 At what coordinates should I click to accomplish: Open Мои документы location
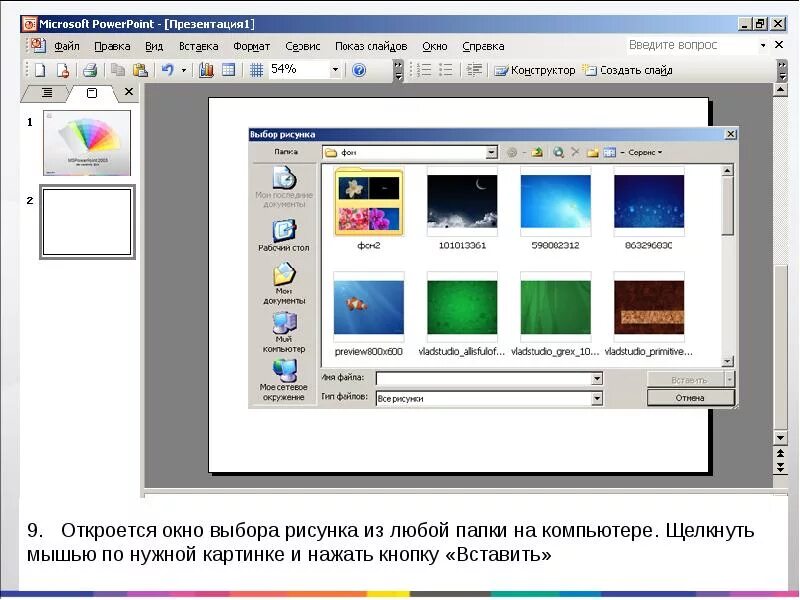point(284,284)
